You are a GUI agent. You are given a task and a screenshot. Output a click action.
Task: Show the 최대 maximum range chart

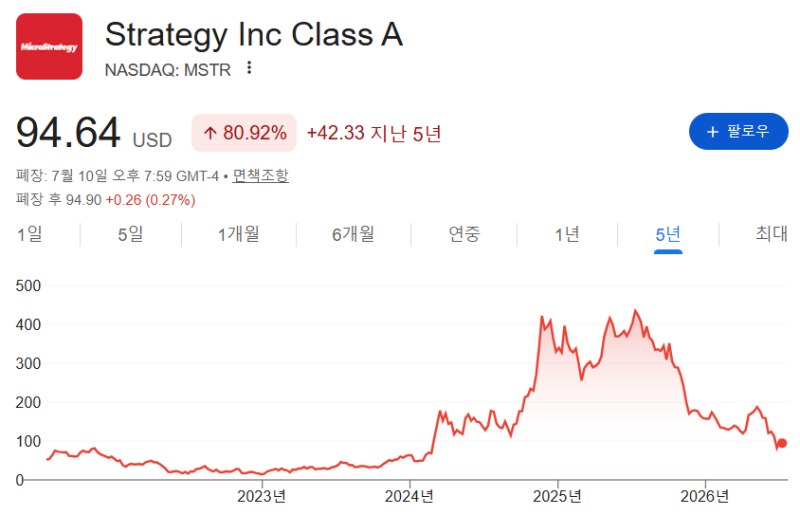[771, 234]
